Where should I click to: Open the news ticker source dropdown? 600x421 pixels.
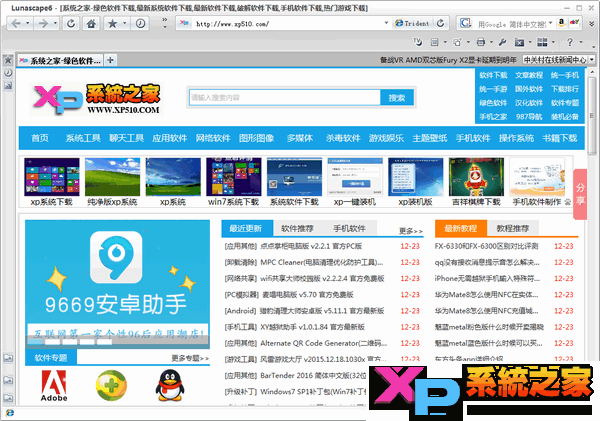(x=592, y=60)
